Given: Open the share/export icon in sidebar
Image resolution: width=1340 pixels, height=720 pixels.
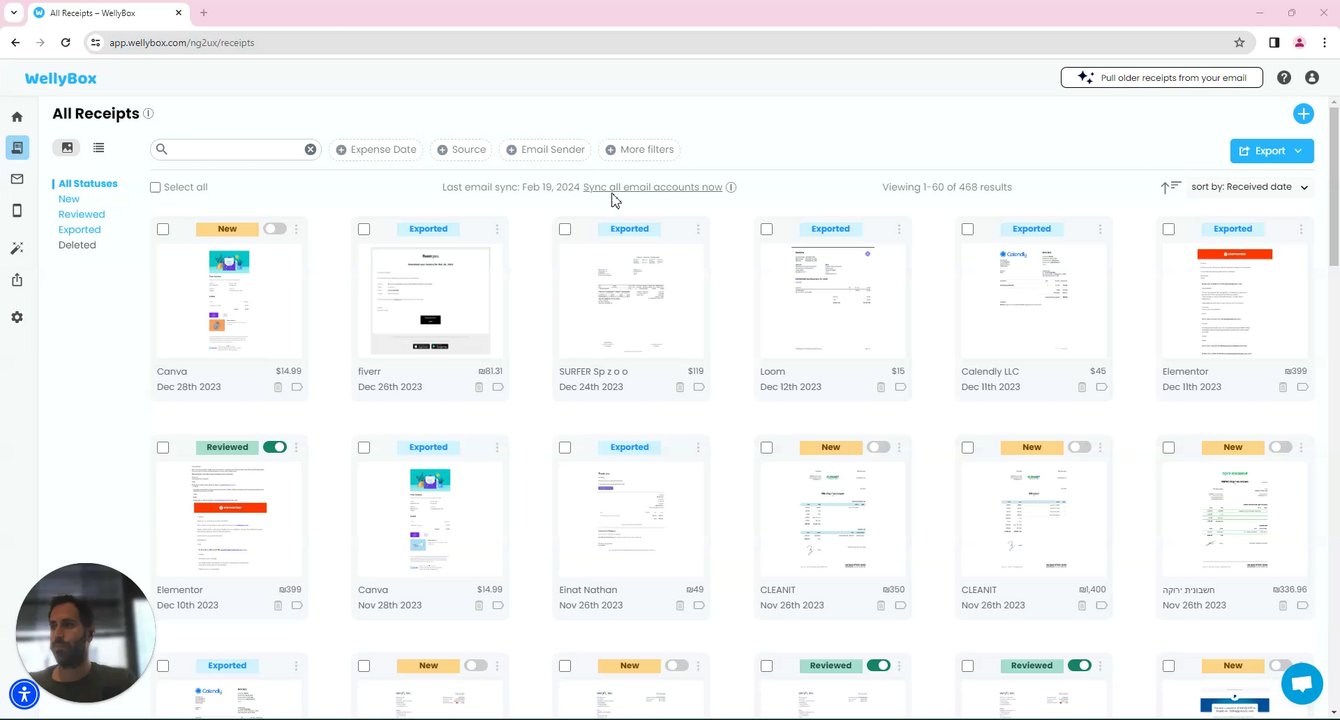Looking at the screenshot, I should pos(17,280).
